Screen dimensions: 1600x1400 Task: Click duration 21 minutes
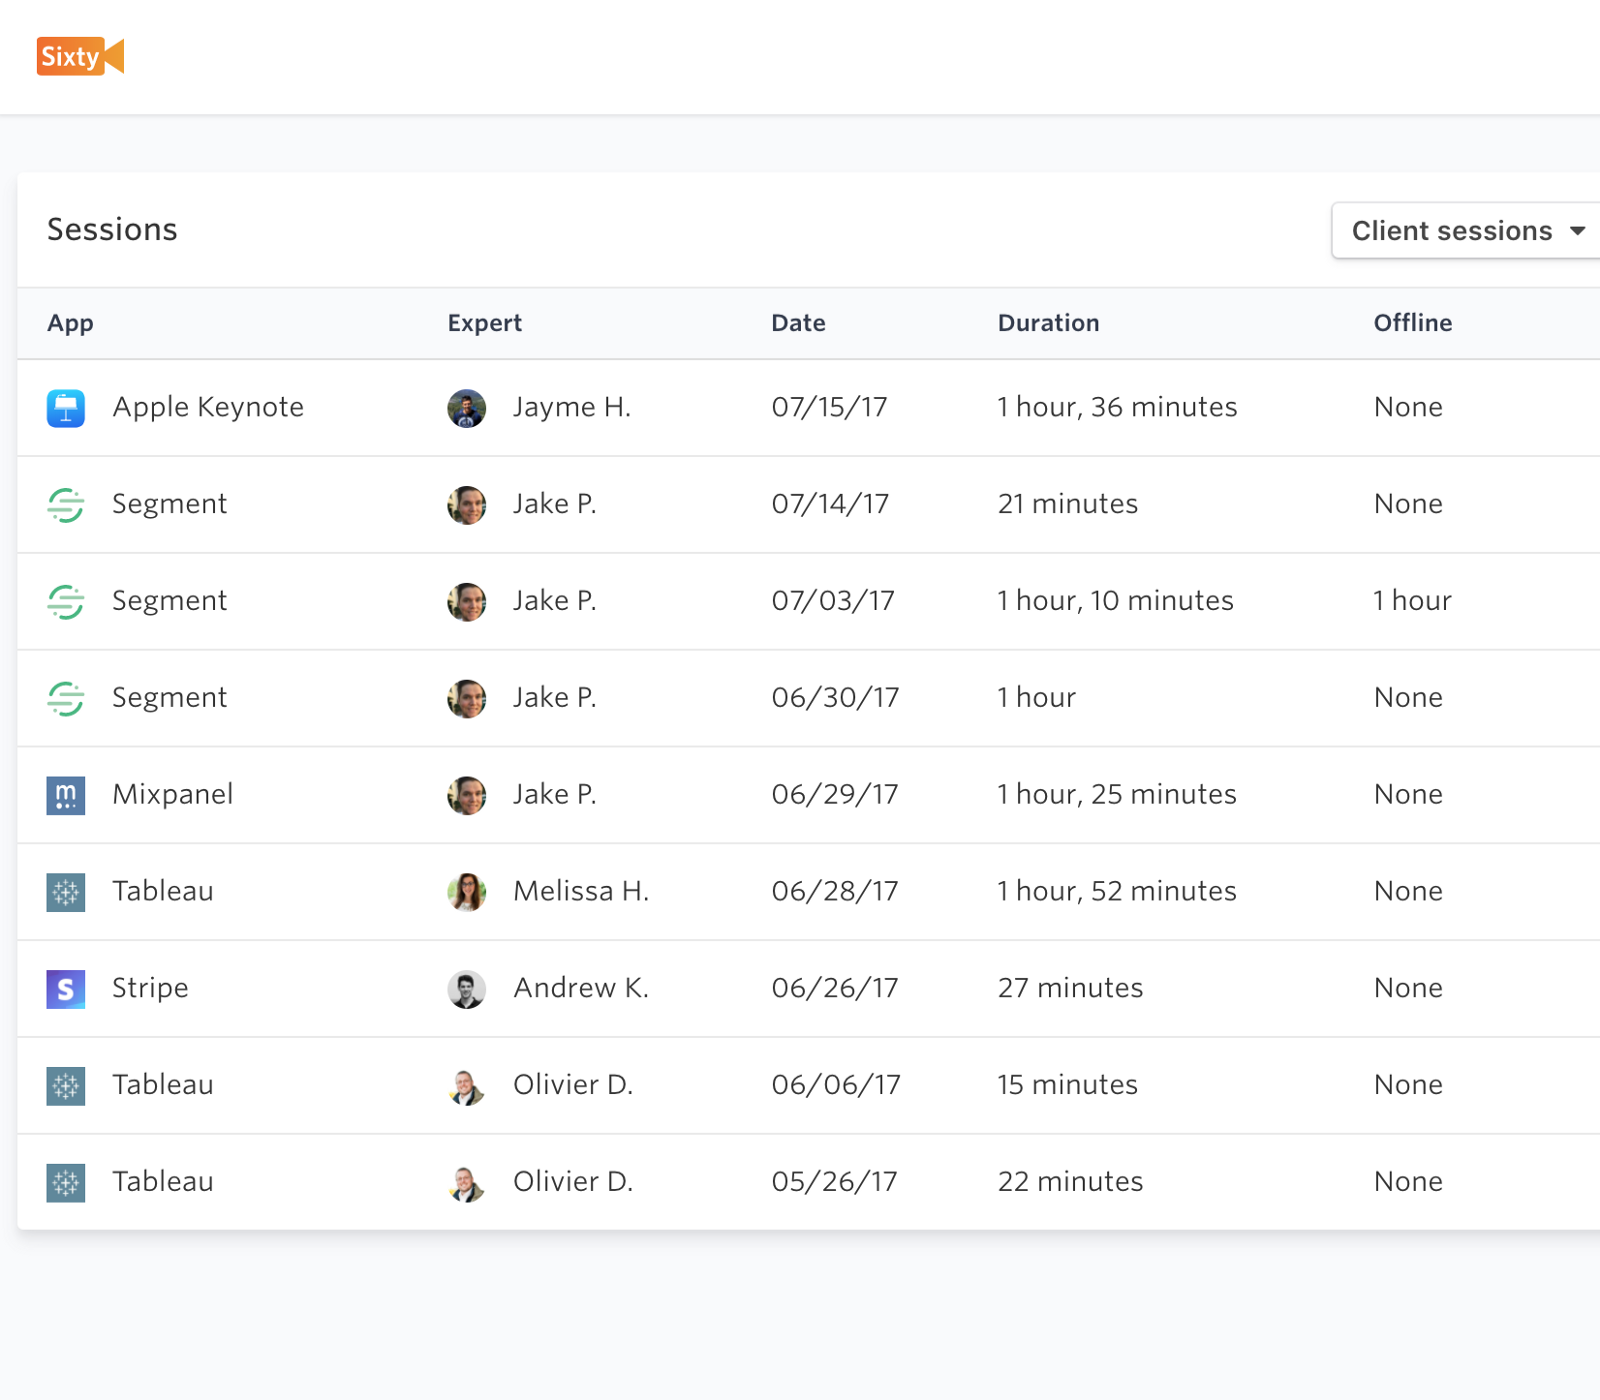[x=1068, y=504]
